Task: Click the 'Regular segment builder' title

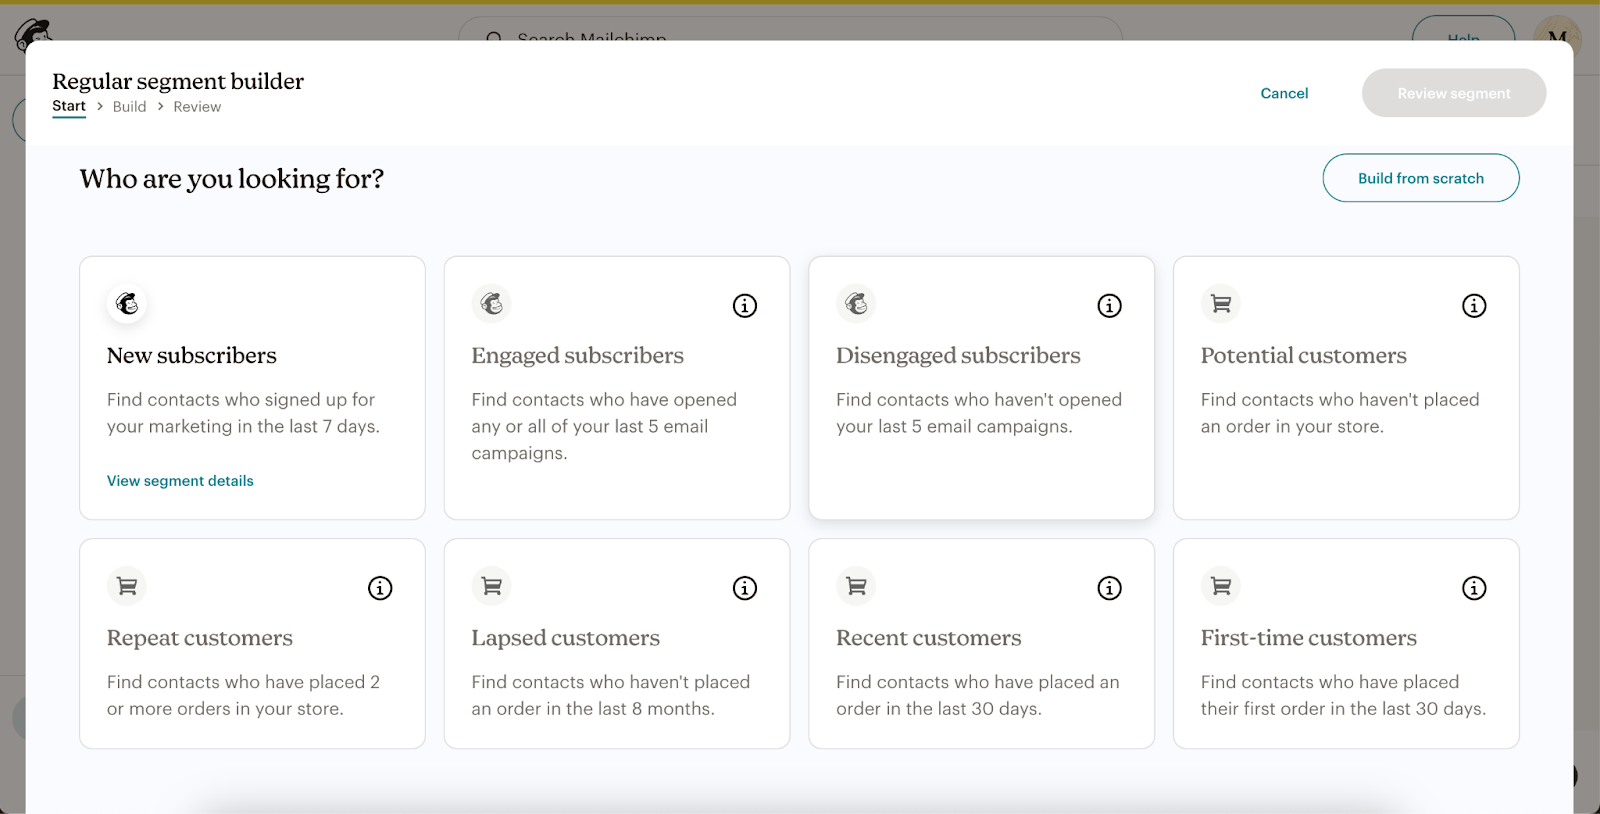Action: pyautogui.click(x=178, y=81)
